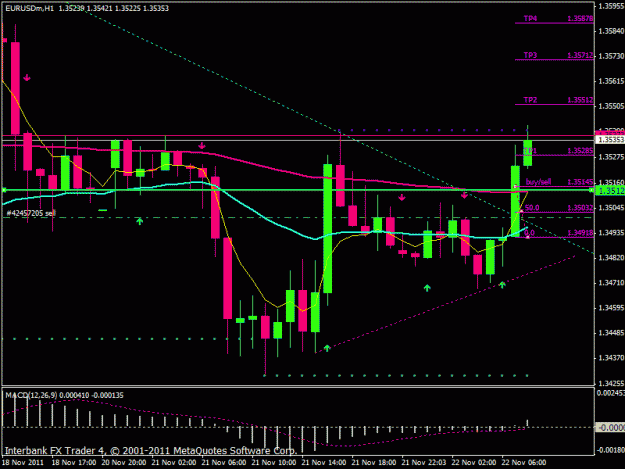This screenshot has width=625, height=469.
Task: Click the 1.35840 price axis label
Action: [x=611, y=31]
